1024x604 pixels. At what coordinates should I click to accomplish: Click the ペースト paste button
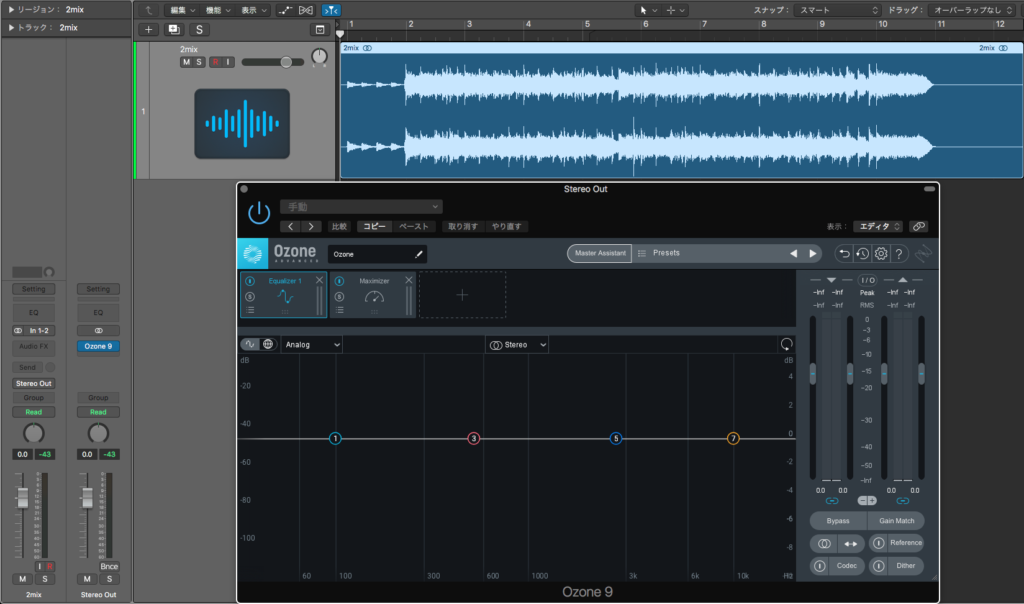(413, 227)
